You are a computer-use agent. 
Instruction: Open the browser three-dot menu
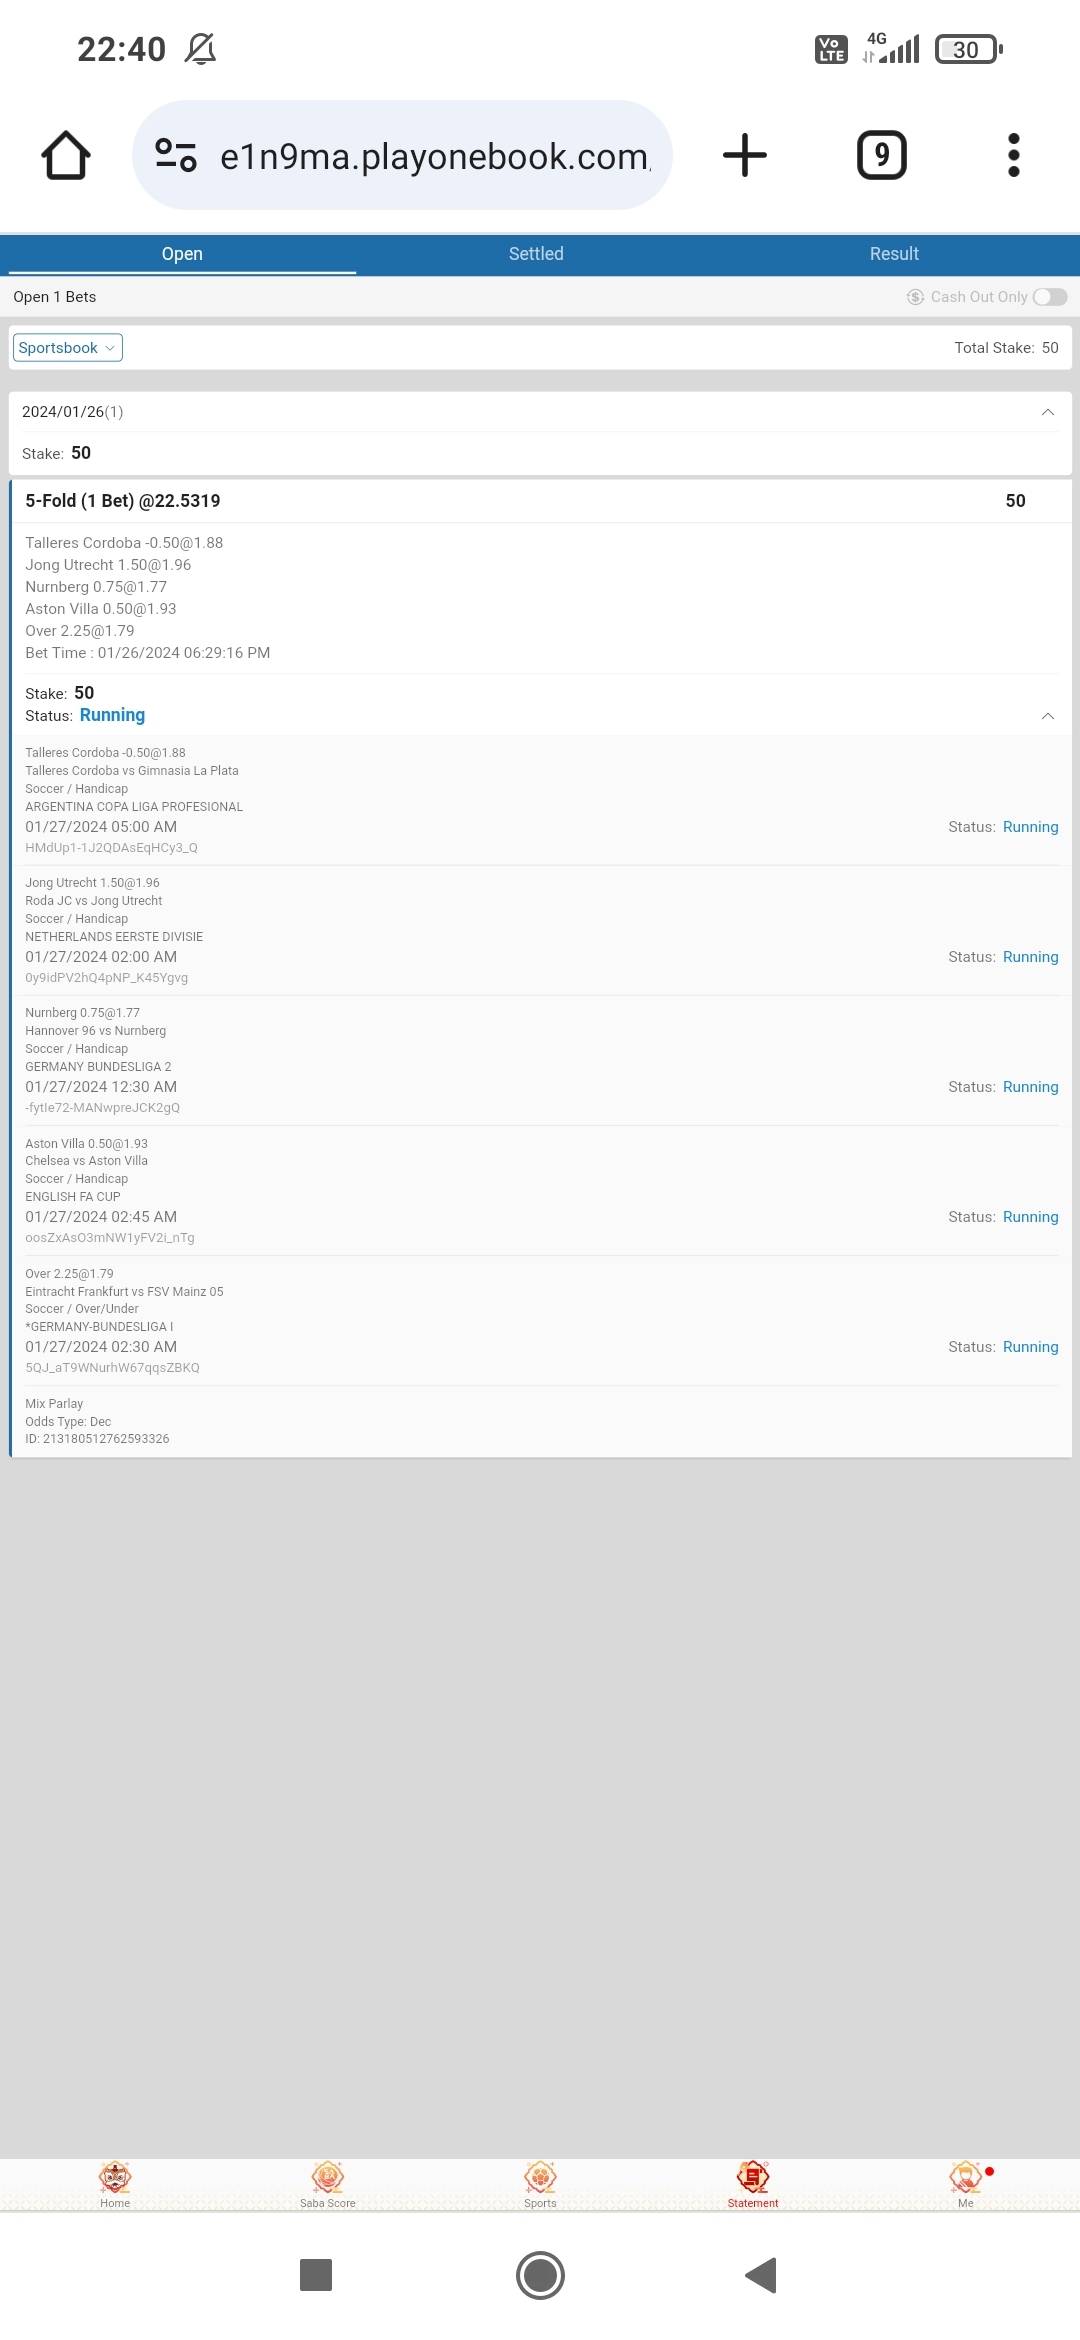1014,155
